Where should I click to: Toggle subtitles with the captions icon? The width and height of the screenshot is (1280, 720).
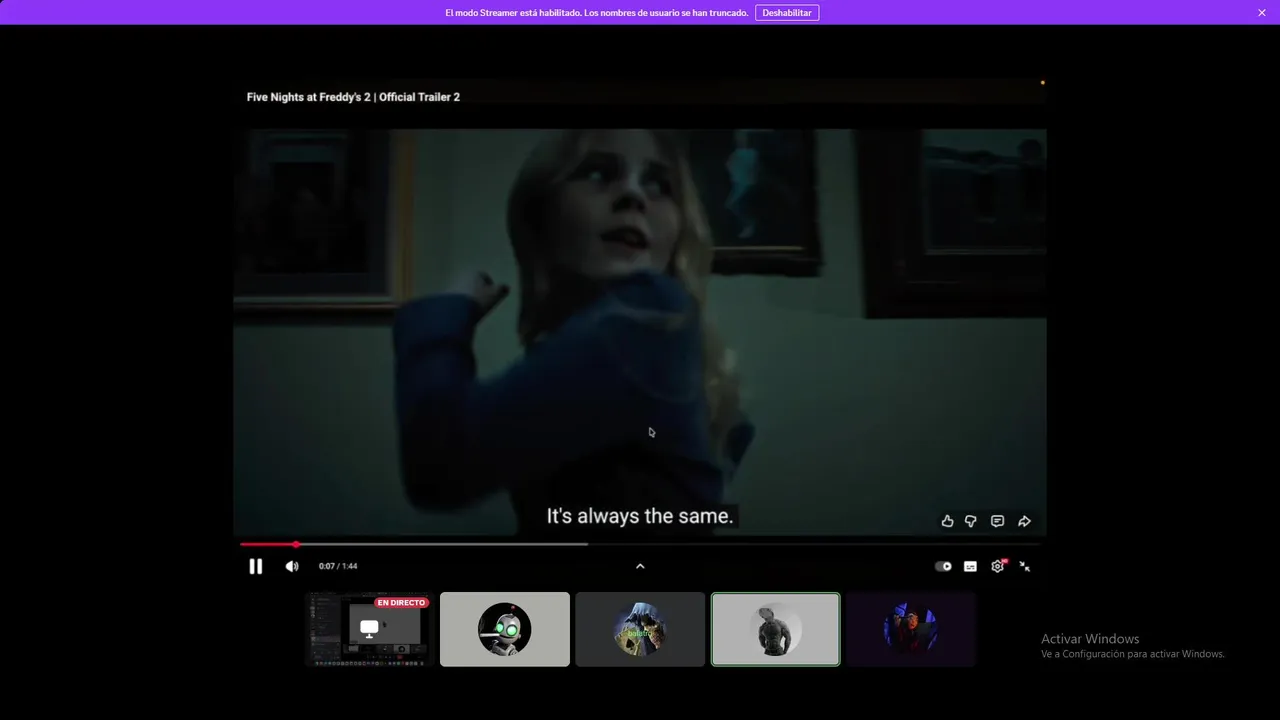tap(970, 566)
